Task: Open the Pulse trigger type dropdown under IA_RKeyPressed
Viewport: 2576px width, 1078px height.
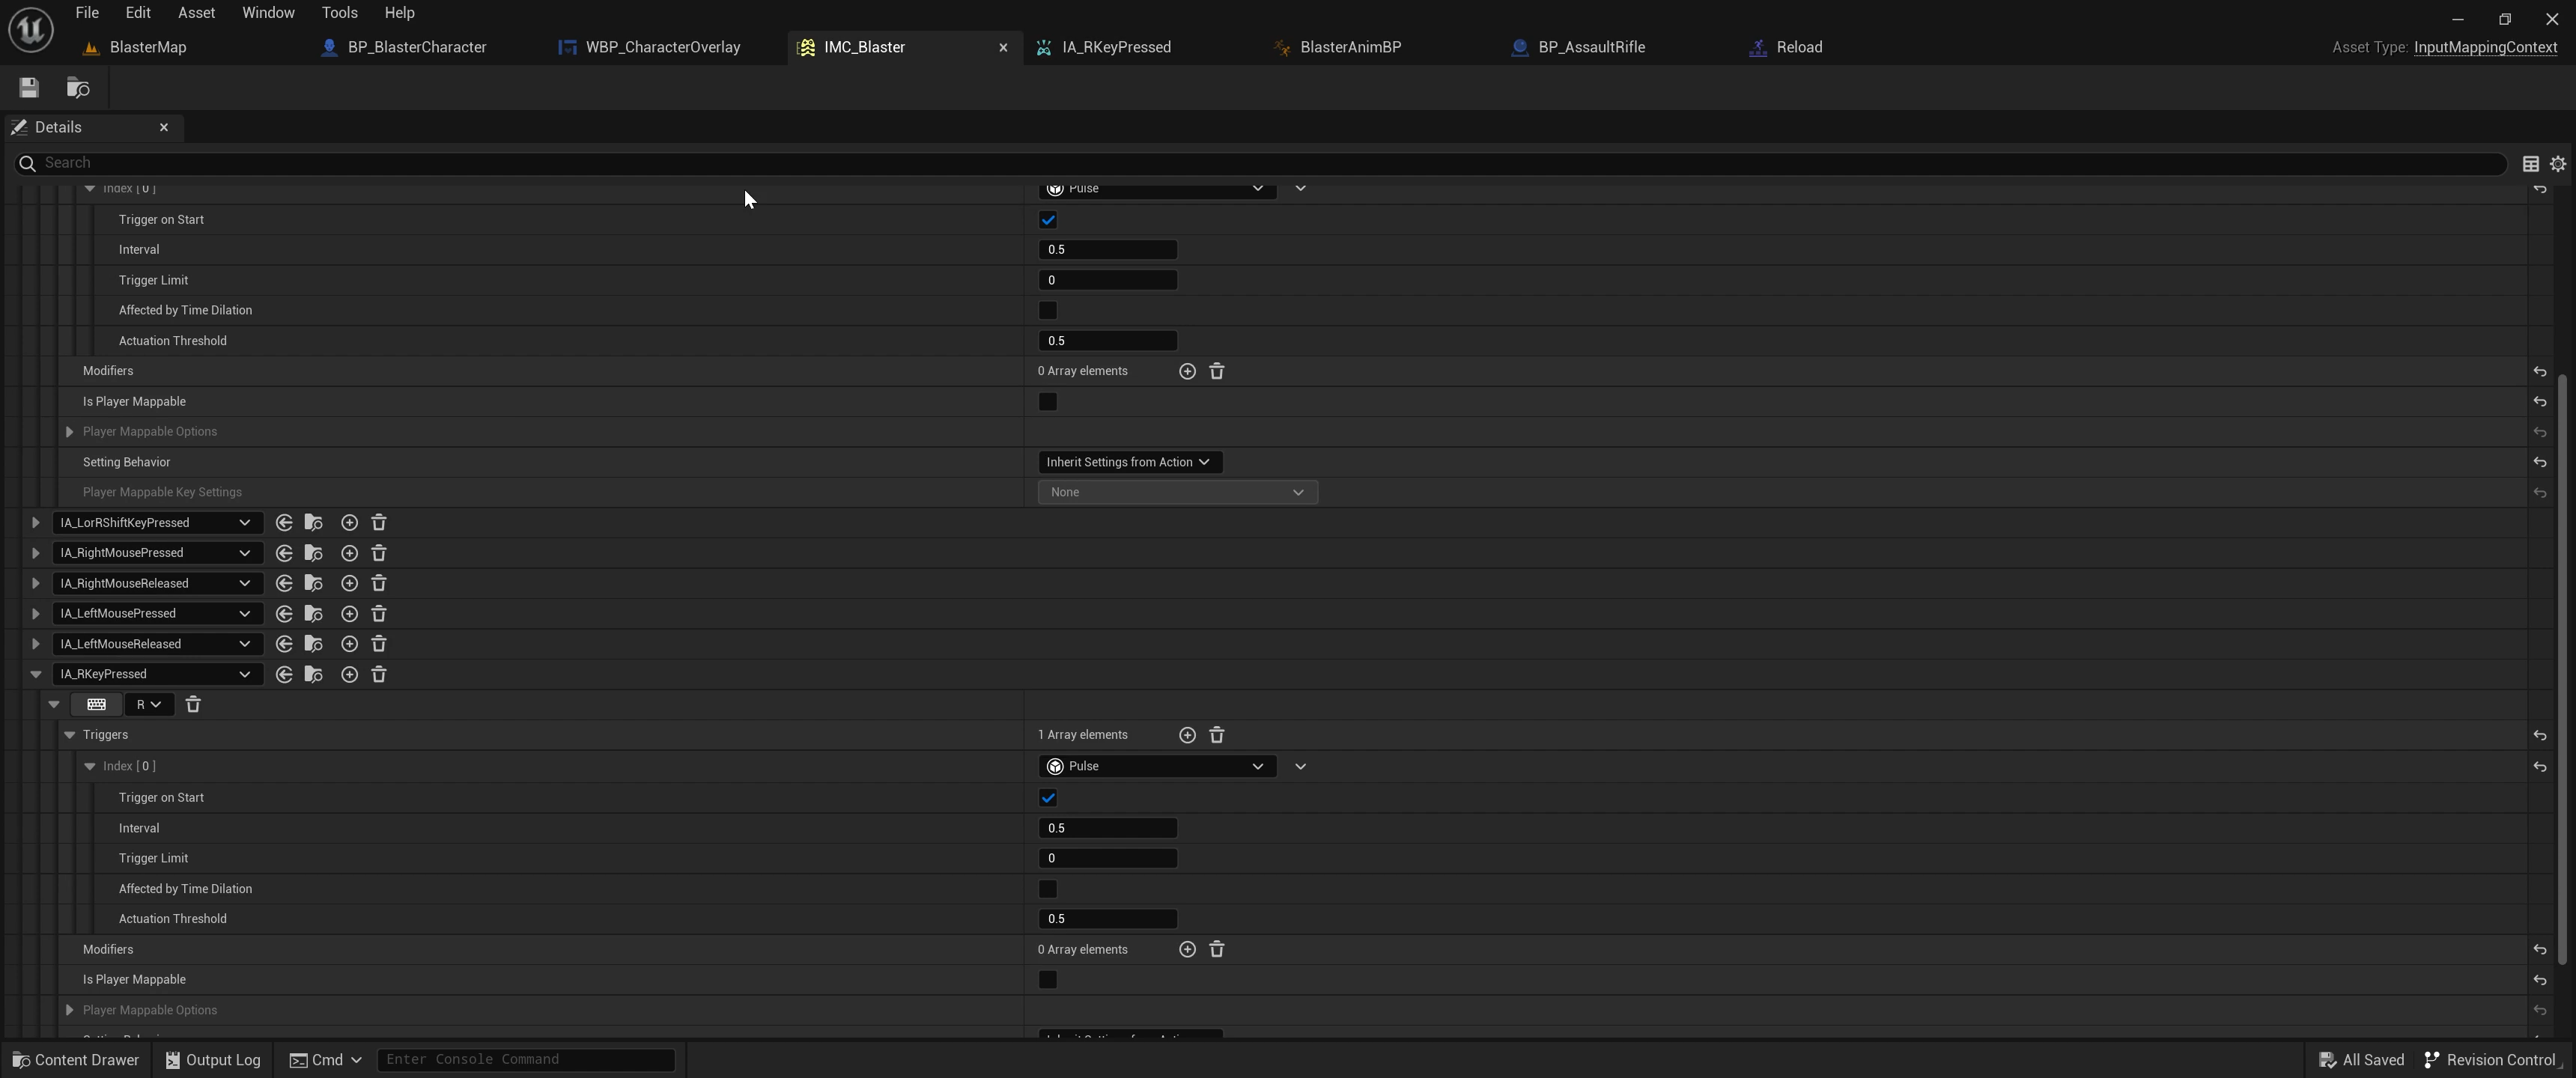Action: [1157, 767]
